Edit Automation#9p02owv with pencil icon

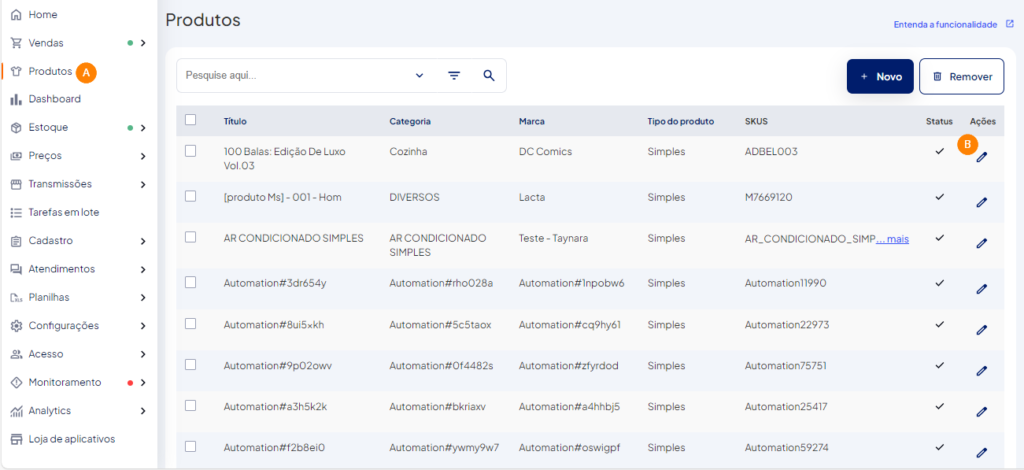pos(981,371)
